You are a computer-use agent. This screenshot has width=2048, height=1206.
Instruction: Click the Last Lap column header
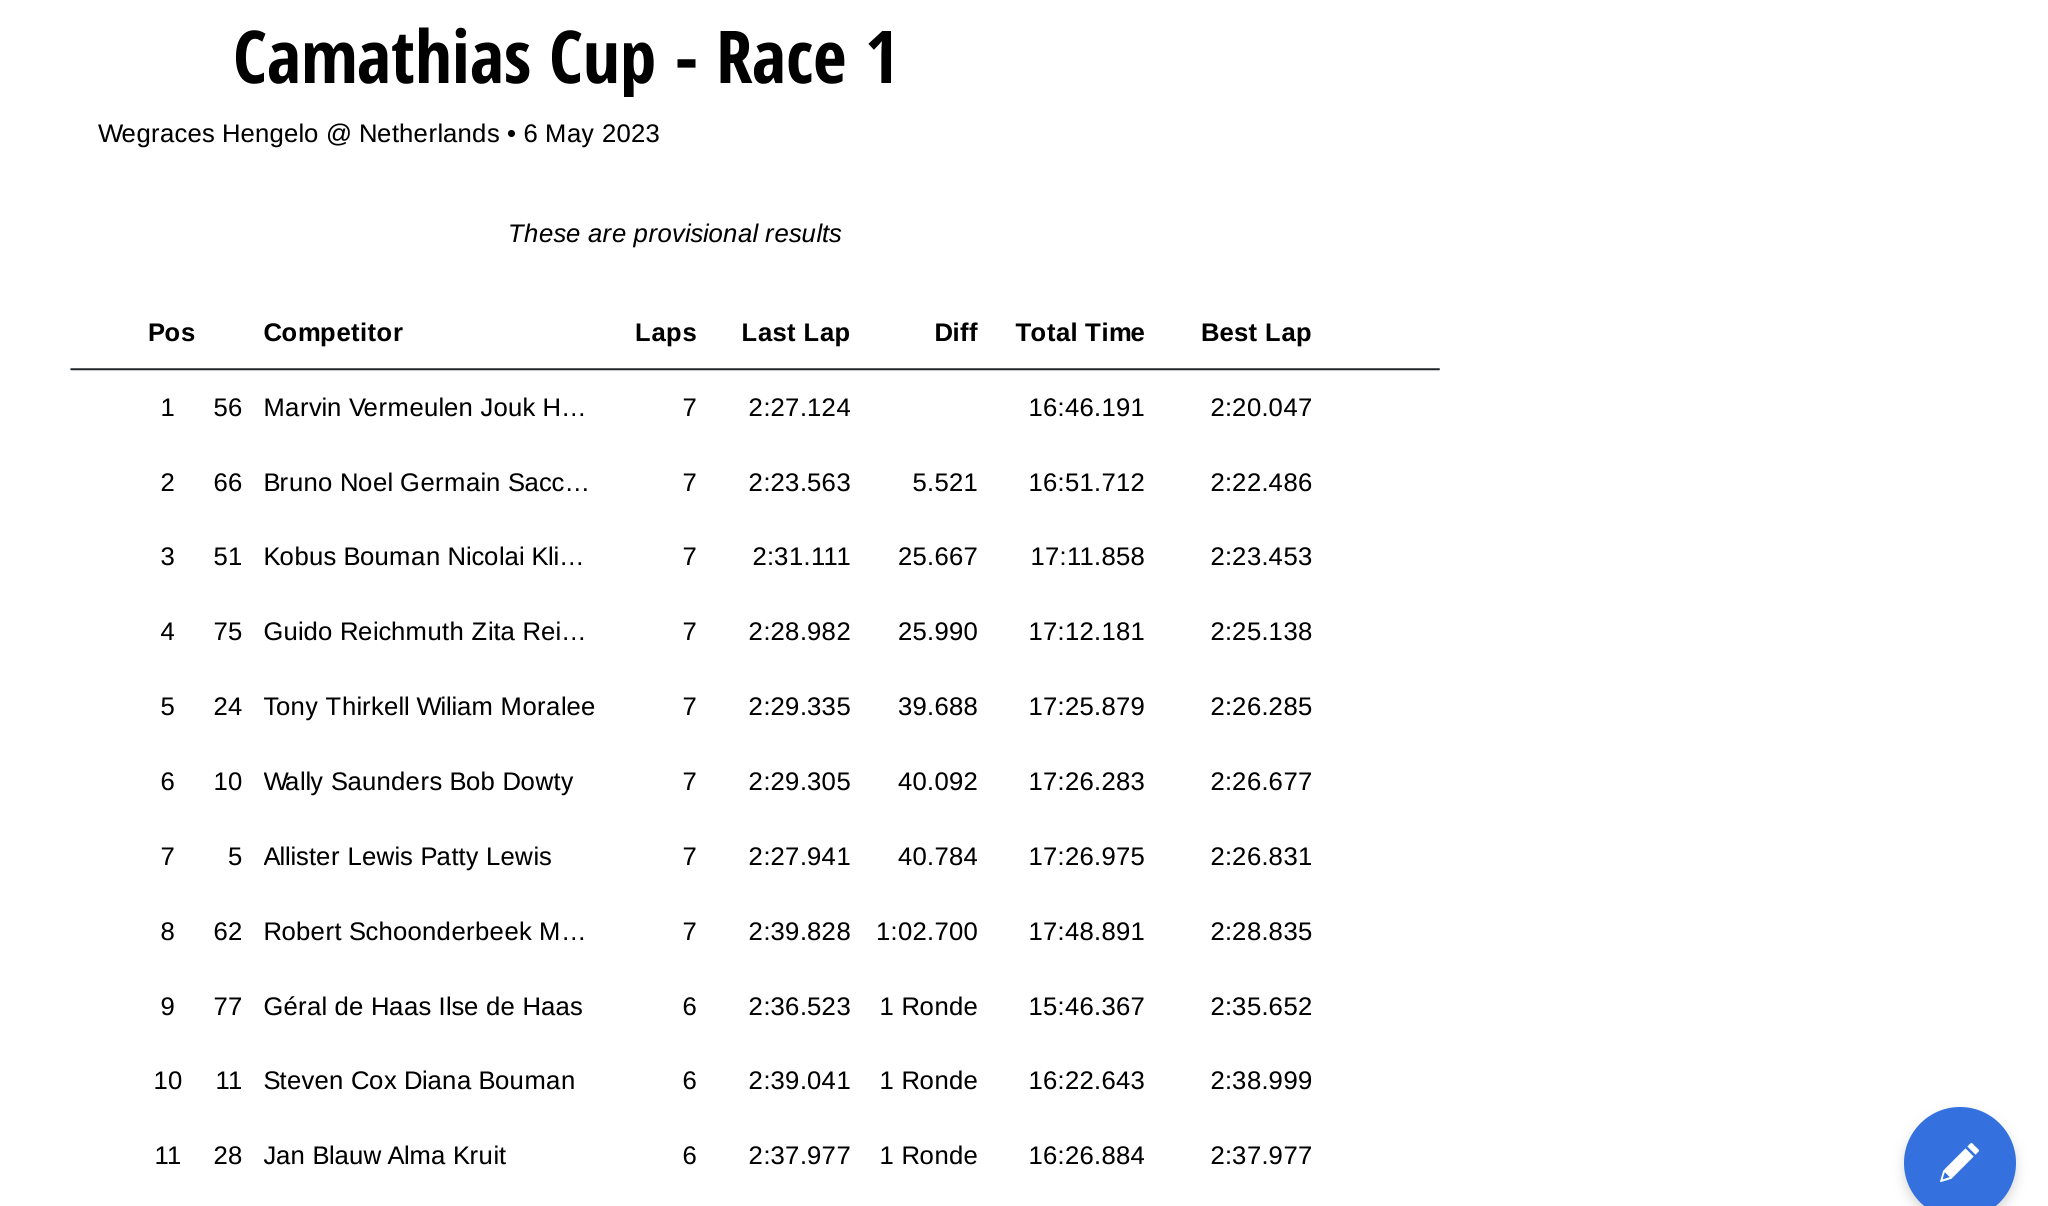pos(795,333)
